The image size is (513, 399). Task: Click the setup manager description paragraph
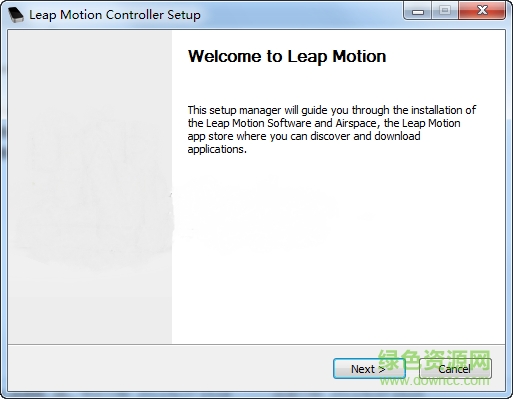pos(332,130)
